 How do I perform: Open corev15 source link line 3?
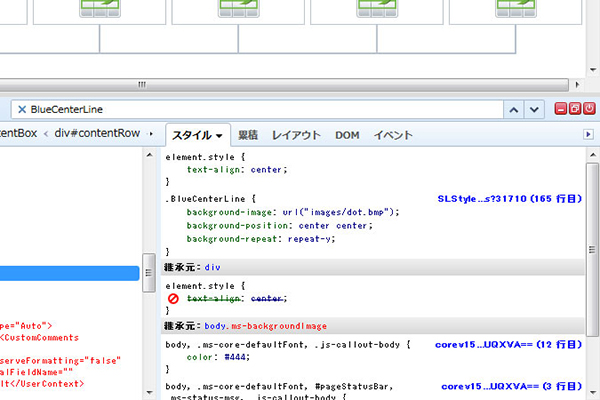tap(511, 386)
